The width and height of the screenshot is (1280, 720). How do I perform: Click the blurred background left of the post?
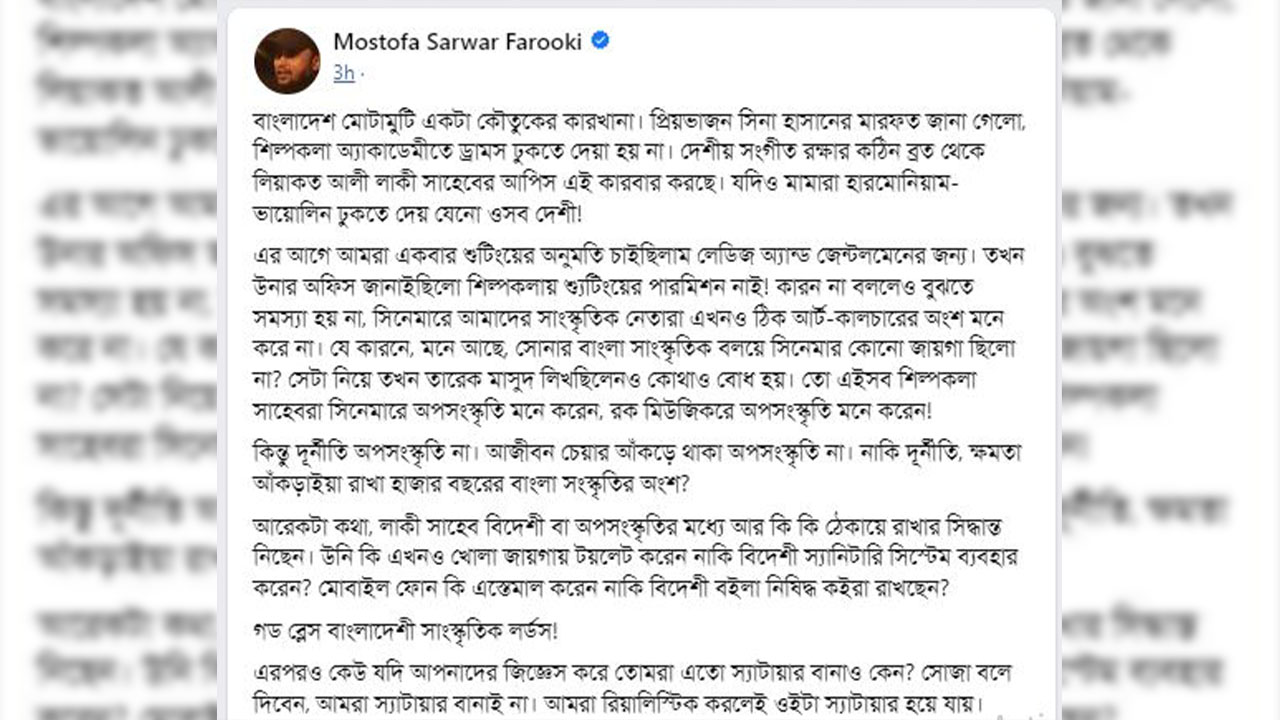click(x=110, y=360)
